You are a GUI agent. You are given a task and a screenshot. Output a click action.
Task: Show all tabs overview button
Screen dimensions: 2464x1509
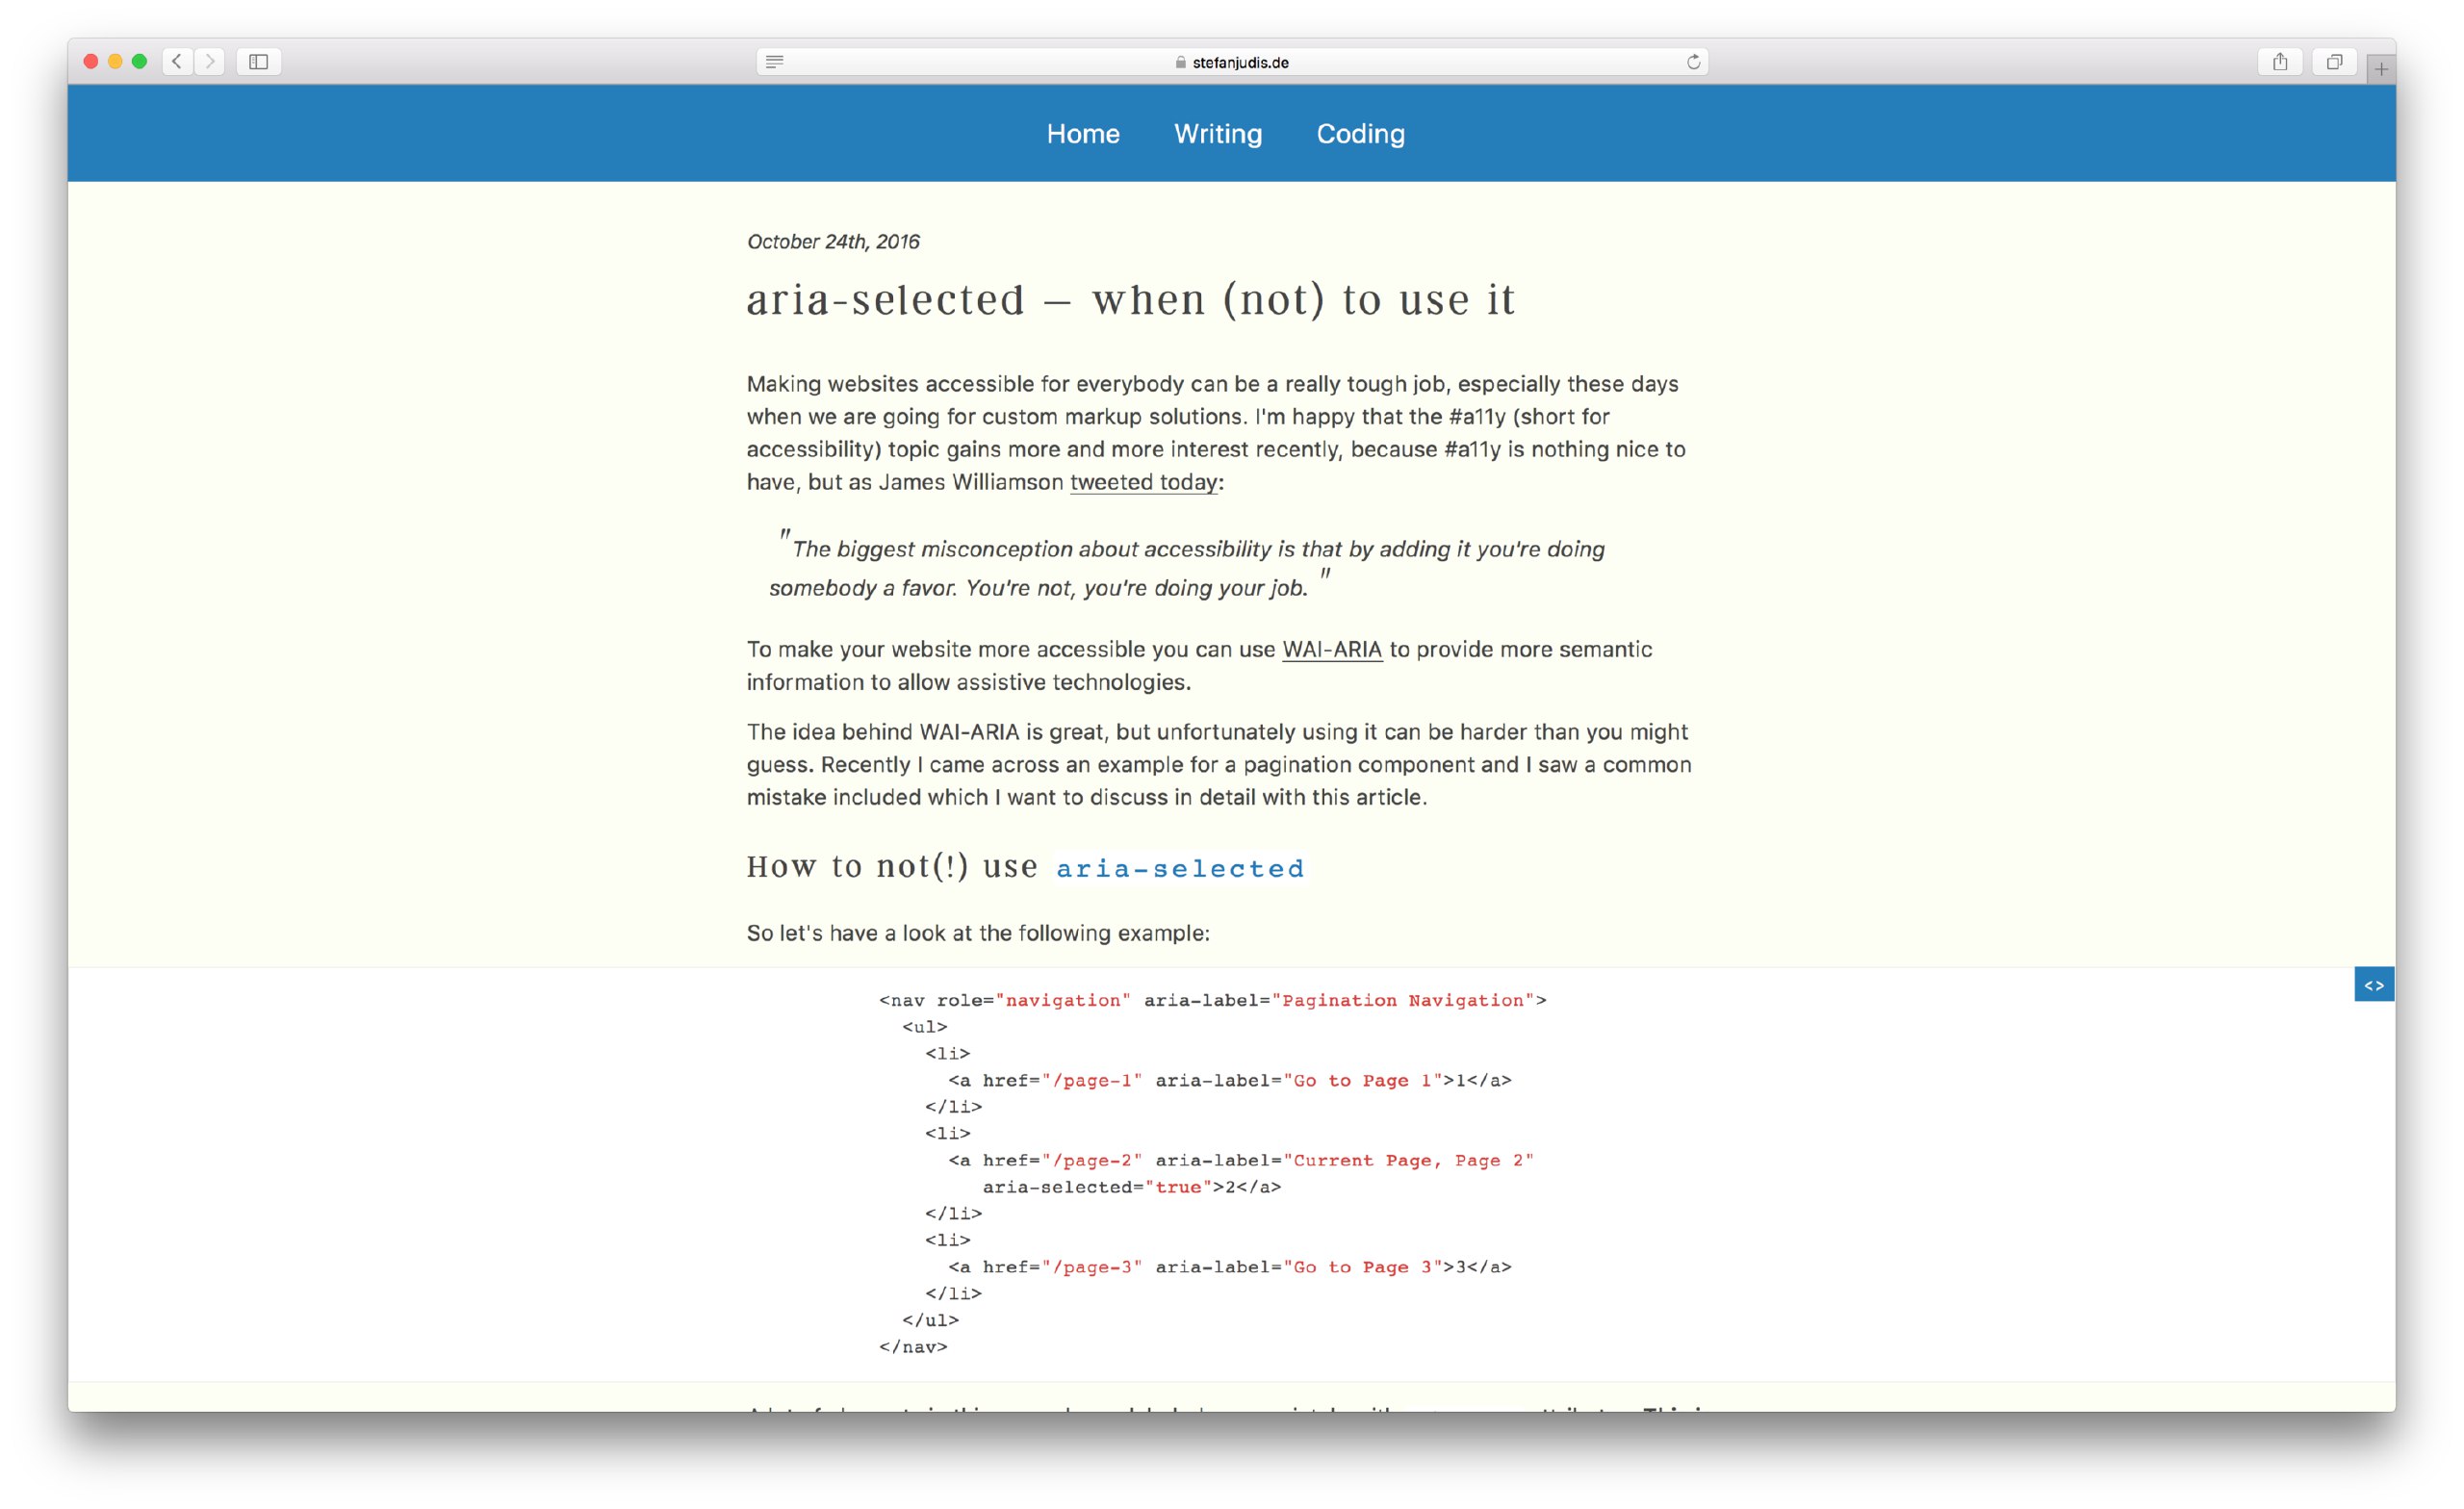[2334, 62]
